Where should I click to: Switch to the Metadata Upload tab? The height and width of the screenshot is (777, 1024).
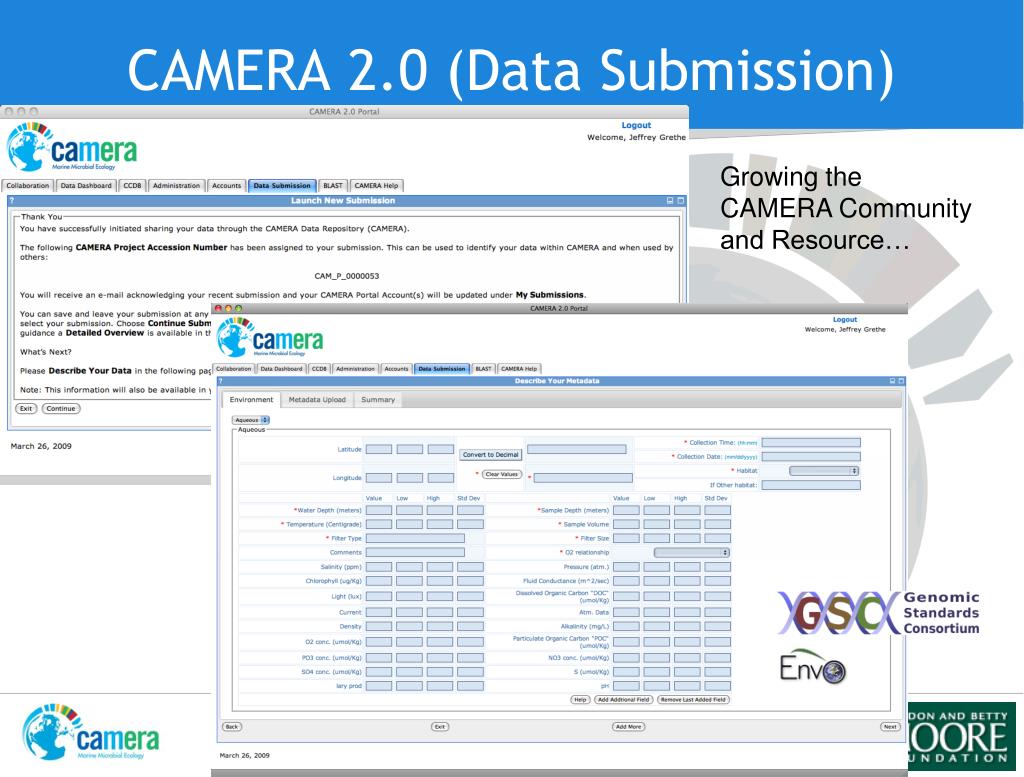coord(317,400)
